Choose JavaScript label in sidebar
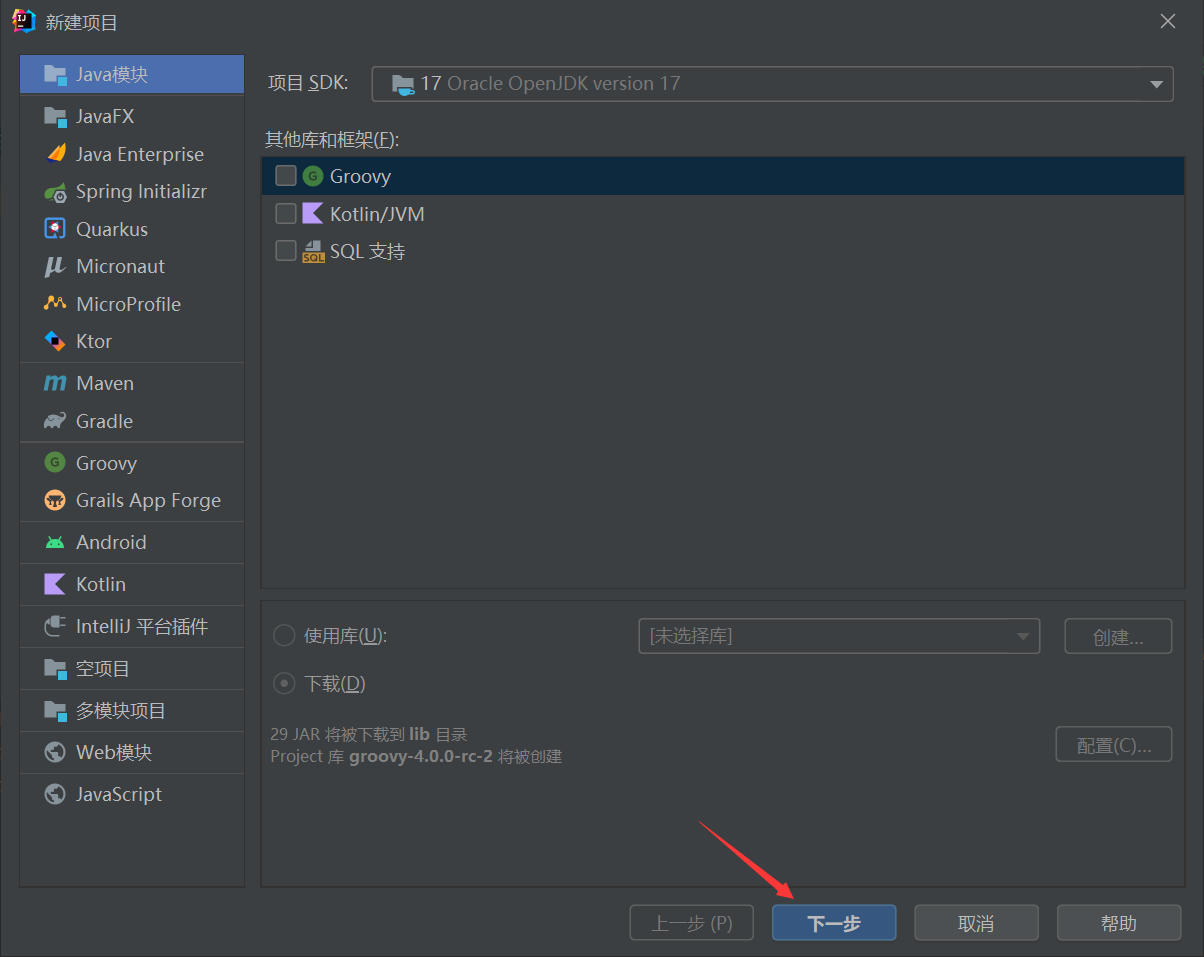This screenshot has height=957, width=1204. point(119,795)
